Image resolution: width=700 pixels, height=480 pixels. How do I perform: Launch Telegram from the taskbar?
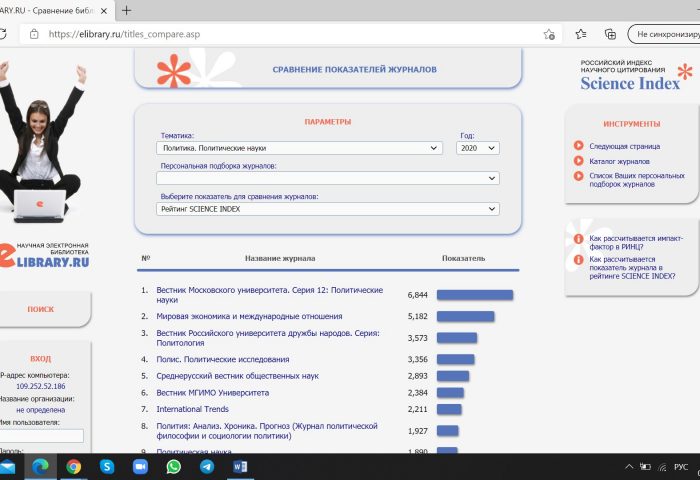(206, 466)
